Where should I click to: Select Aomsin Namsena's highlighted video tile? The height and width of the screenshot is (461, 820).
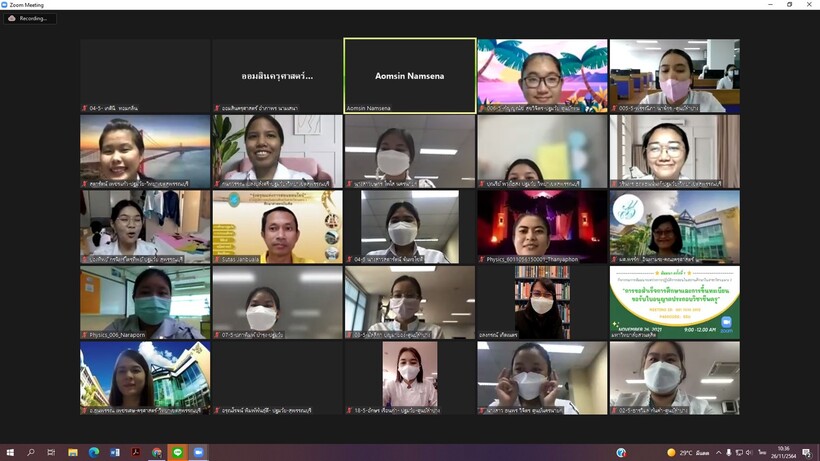[409, 75]
